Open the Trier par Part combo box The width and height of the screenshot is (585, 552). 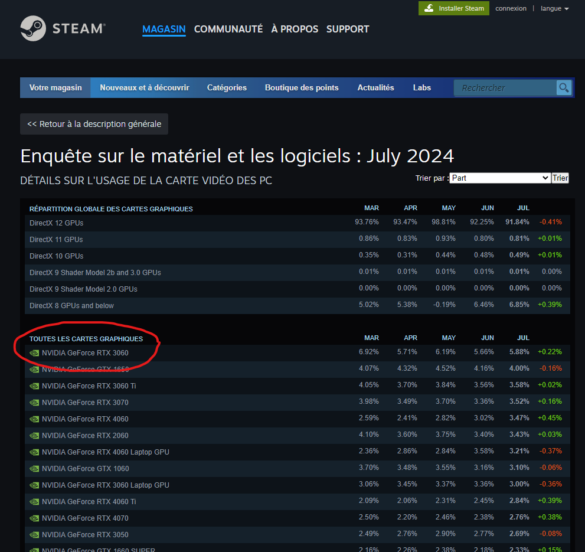[500, 178]
